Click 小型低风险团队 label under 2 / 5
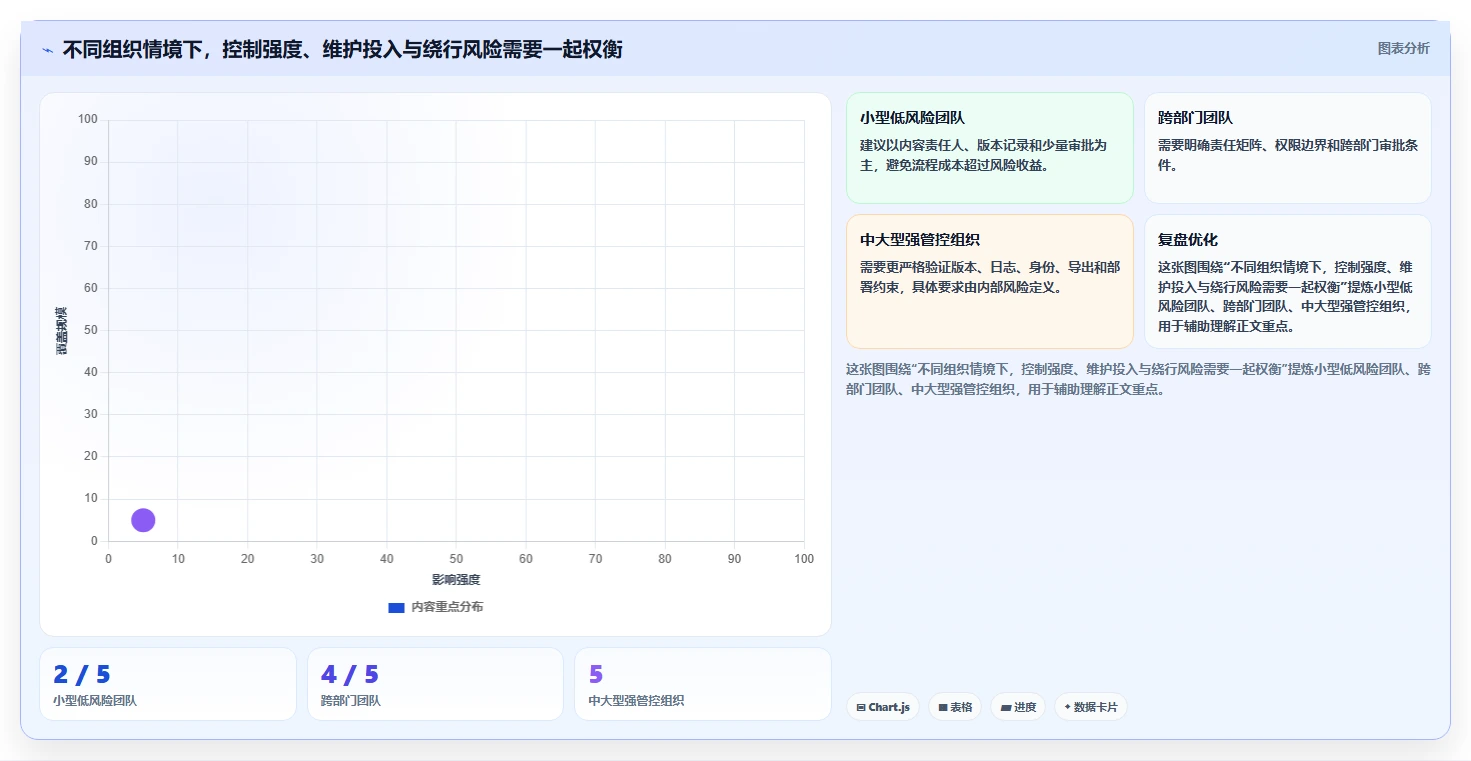 pyautogui.click(x=95, y=701)
